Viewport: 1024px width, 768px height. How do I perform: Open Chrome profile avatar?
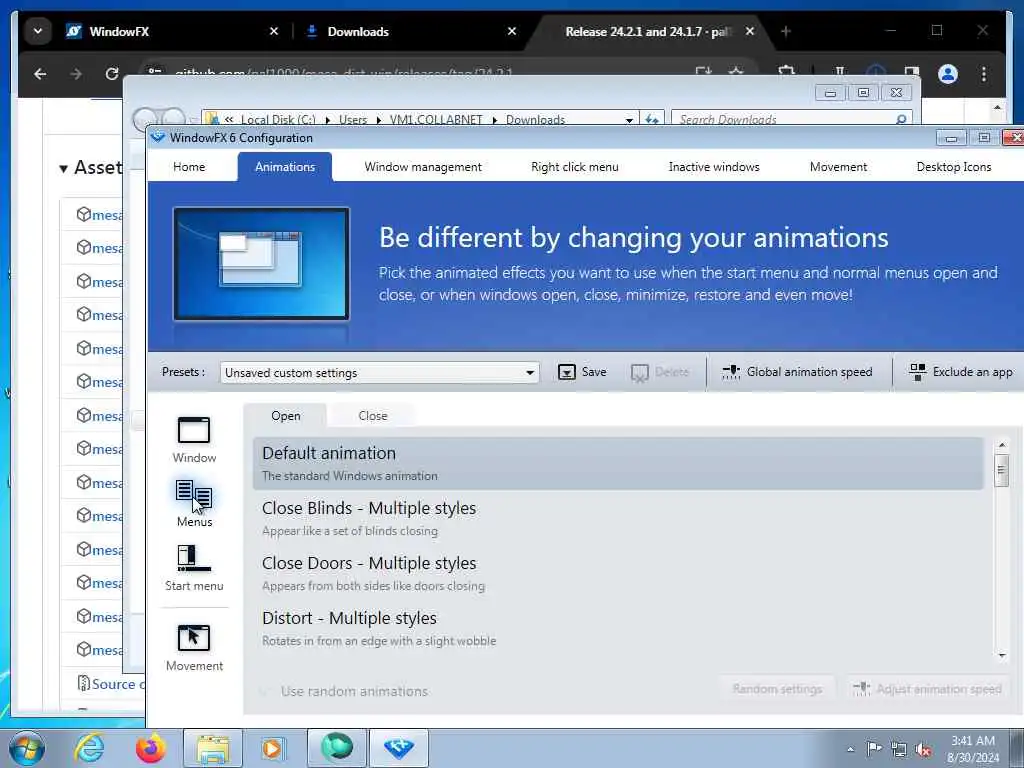pyautogui.click(x=948, y=74)
